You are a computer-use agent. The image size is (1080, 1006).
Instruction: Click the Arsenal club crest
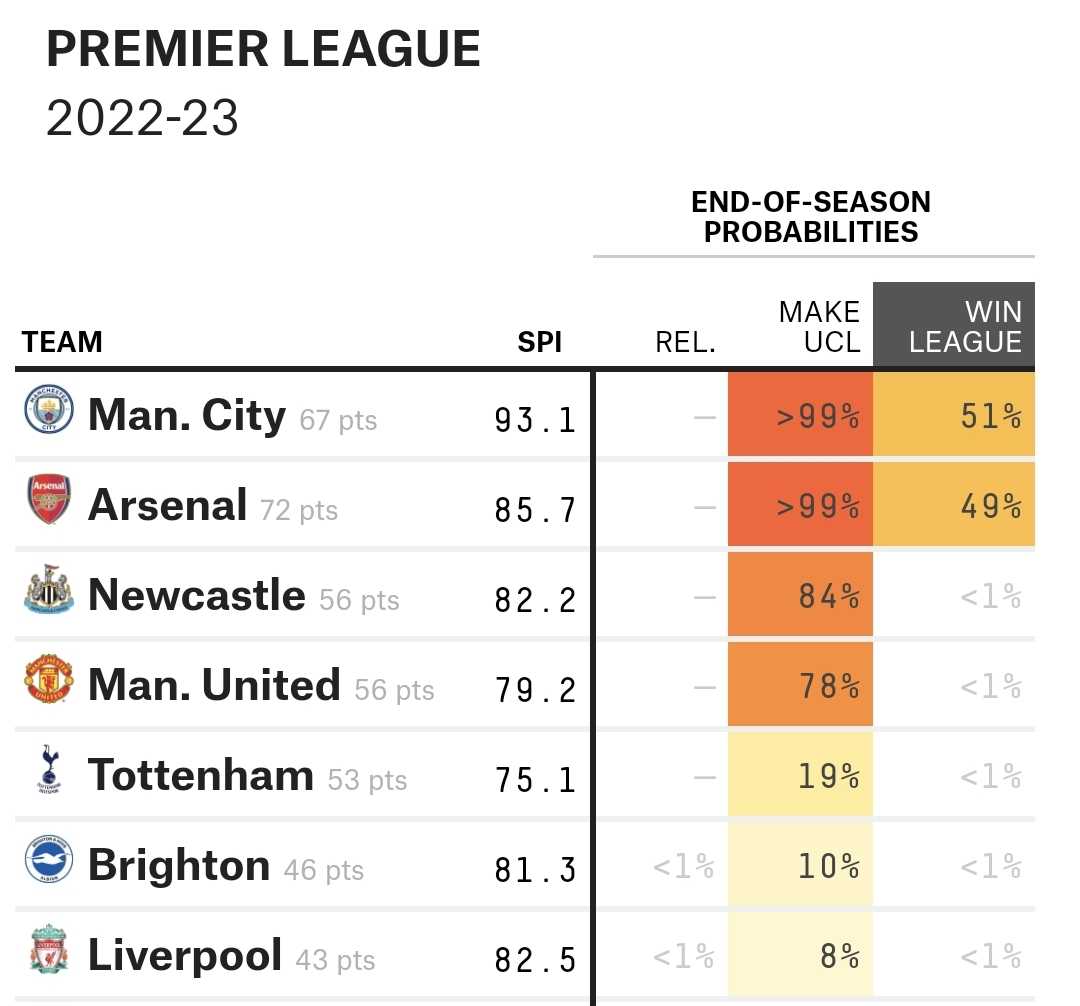49,499
